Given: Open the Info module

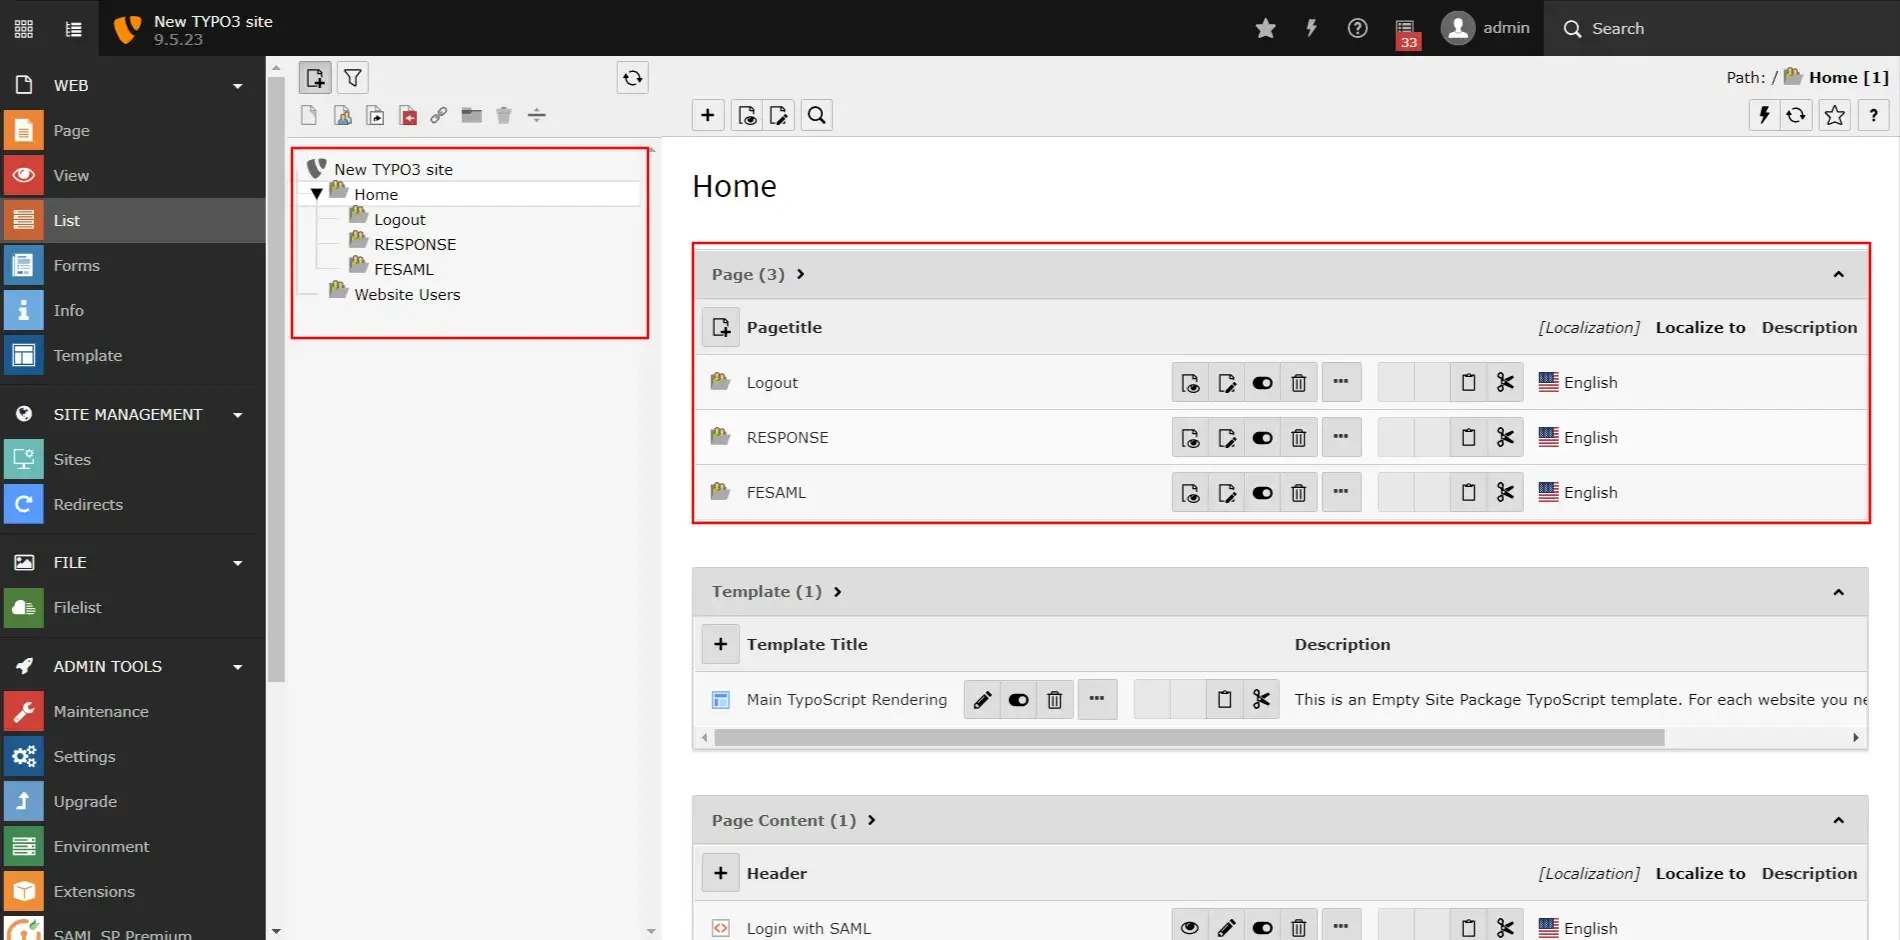Looking at the screenshot, I should pos(133,310).
